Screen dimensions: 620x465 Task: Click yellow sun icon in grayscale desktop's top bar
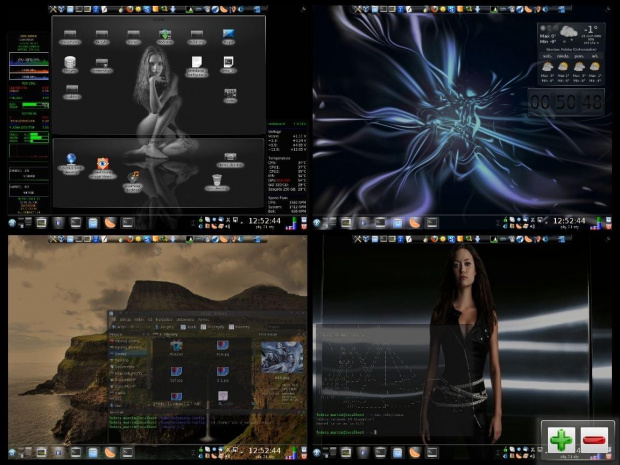click(x=138, y=9)
